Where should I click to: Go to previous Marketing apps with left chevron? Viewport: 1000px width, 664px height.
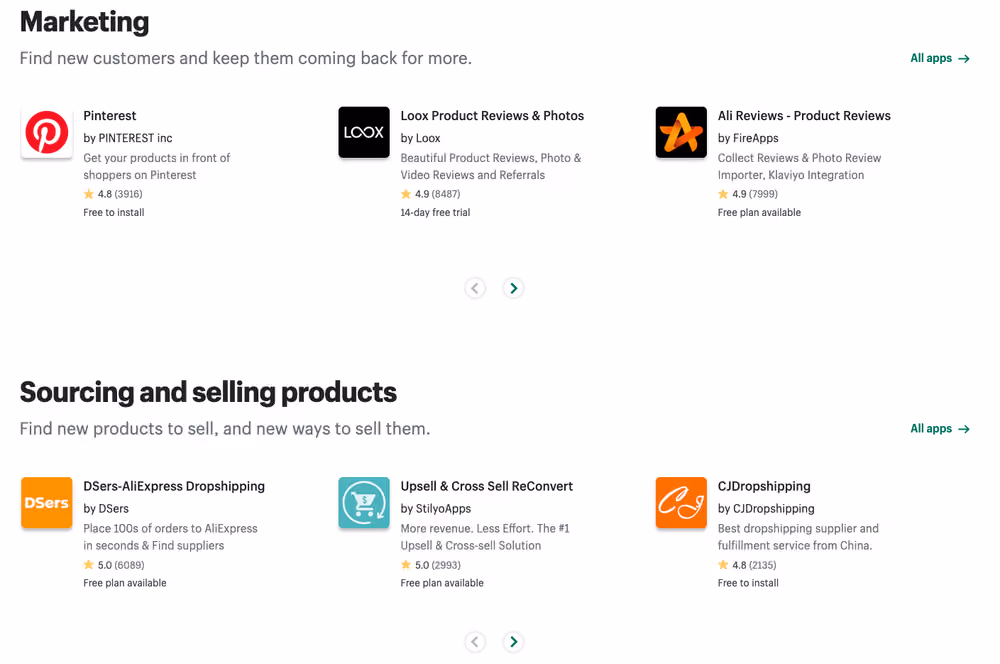click(x=475, y=288)
